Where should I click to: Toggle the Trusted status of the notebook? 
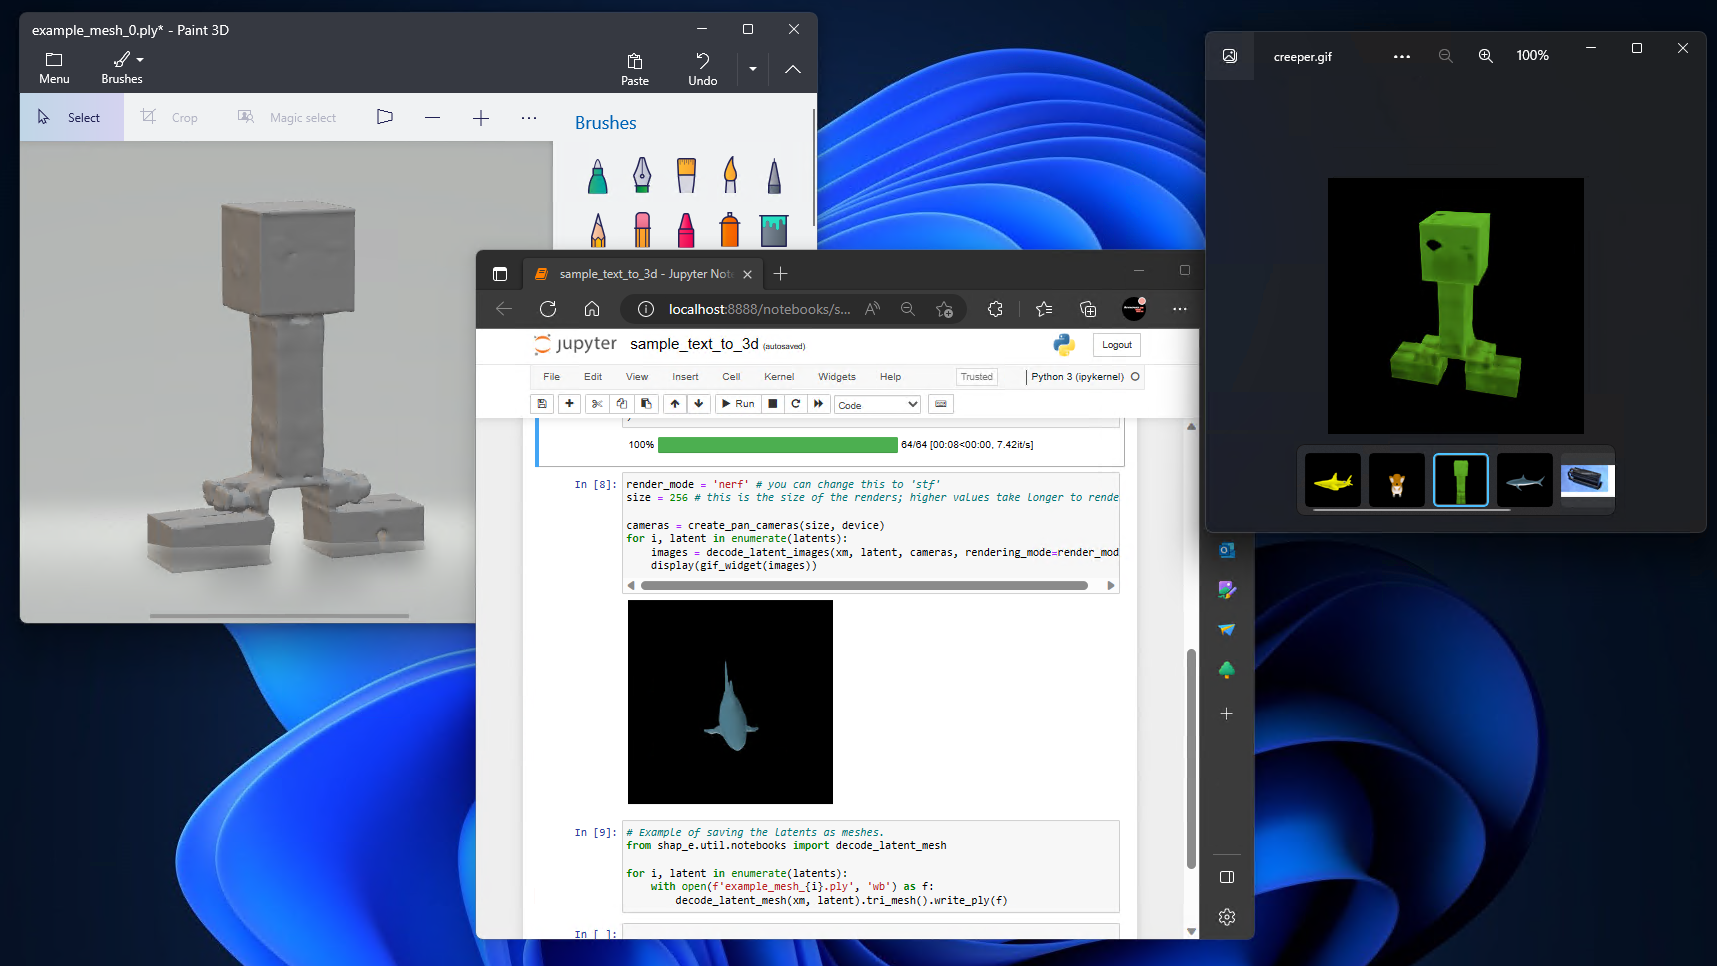[976, 376]
